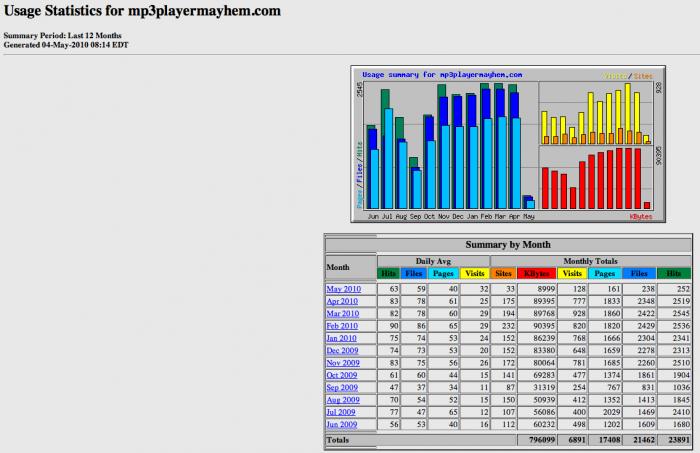The width and height of the screenshot is (700, 453).
Task: Click the Totals row label
Action: pos(338,440)
